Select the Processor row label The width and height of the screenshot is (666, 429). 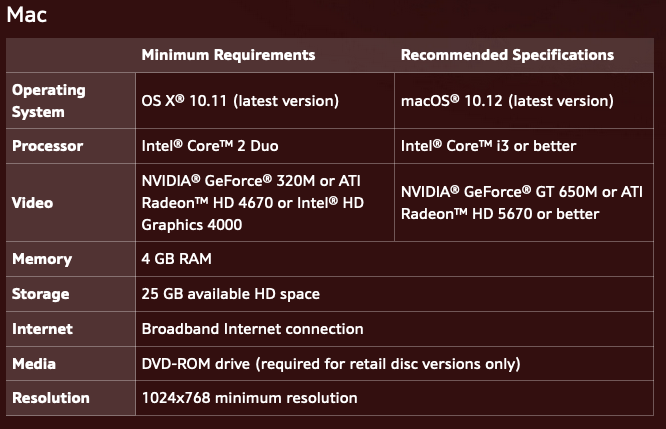point(48,146)
